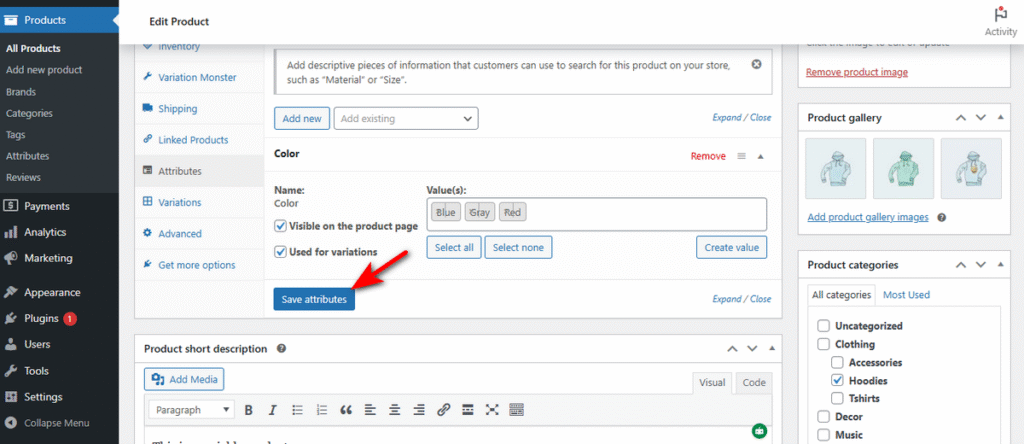Click the Collapse Menu arrow icon
The width and height of the screenshot is (1024, 444).
pyautogui.click(x=10, y=423)
